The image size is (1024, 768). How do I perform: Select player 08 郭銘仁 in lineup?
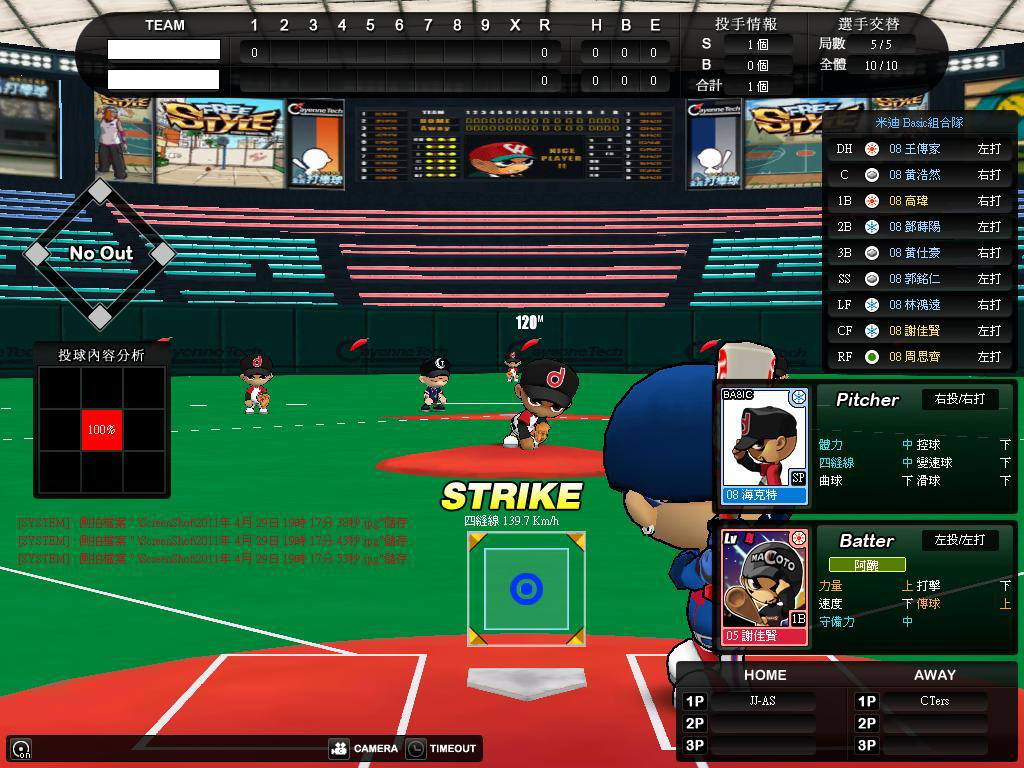pos(914,279)
